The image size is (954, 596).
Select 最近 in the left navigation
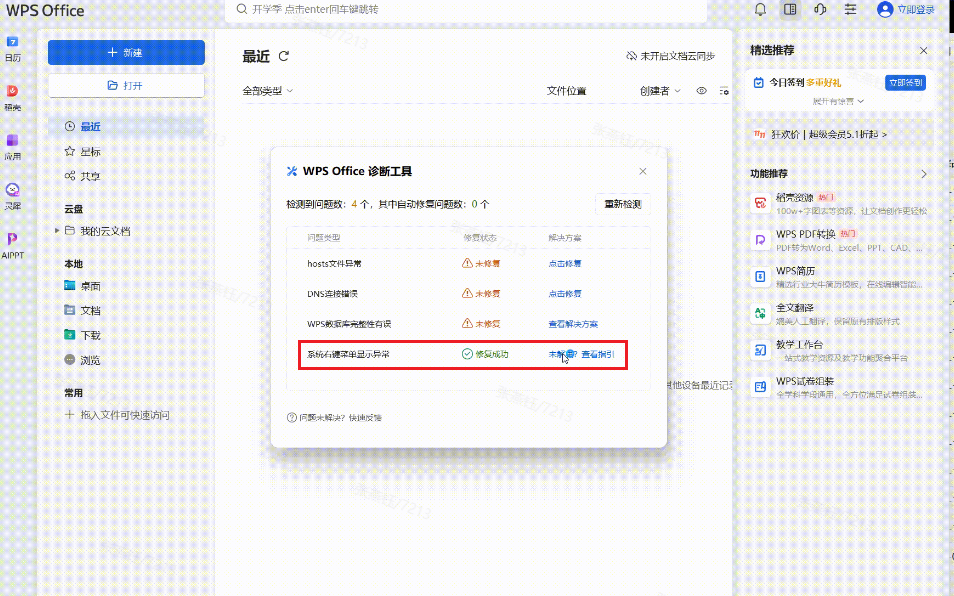coord(126,126)
